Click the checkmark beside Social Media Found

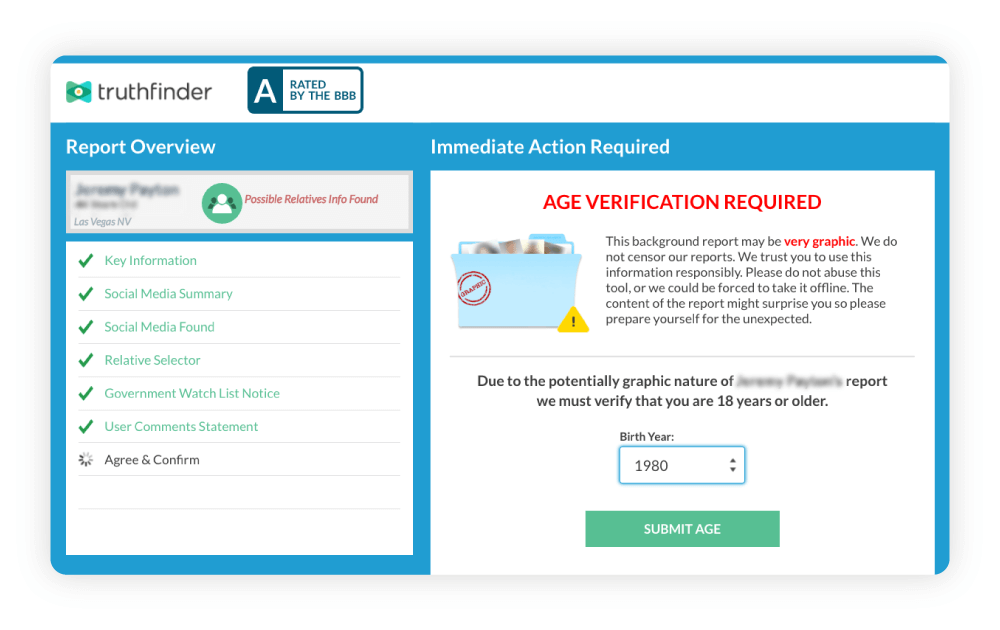pyautogui.click(x=86, y=326)
